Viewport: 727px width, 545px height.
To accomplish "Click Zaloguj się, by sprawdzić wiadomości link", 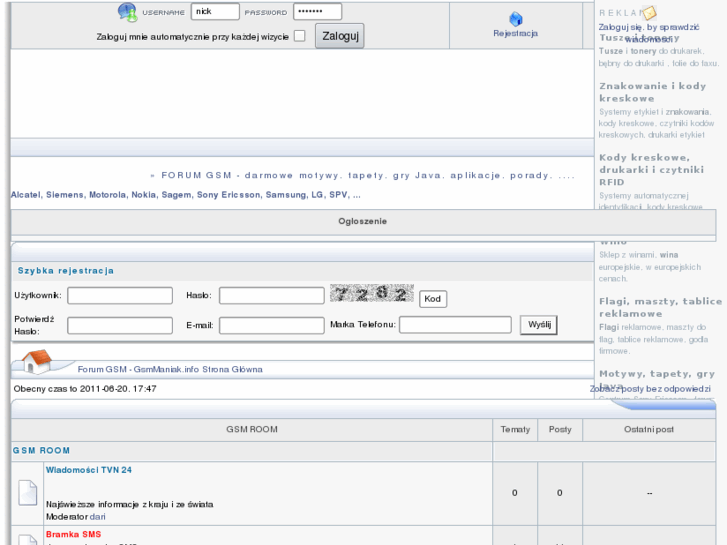I will coord(649,33).
